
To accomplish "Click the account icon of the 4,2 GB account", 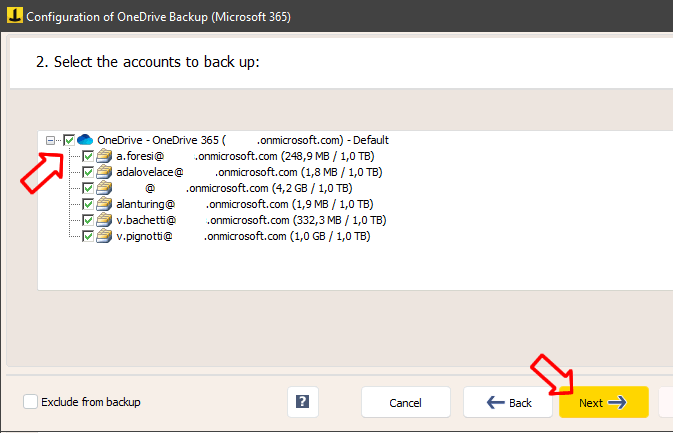I will 104,188.
